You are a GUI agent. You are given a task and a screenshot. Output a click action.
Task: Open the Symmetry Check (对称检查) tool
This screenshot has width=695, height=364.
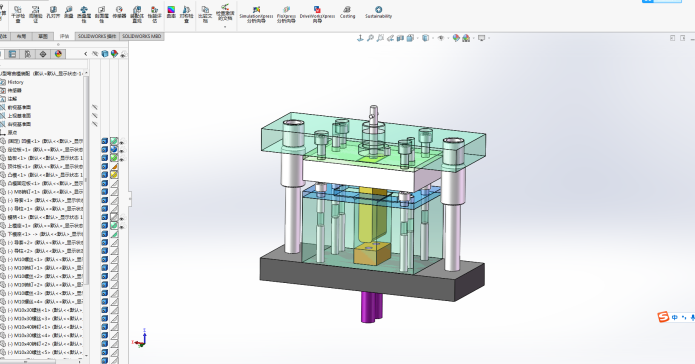(187, 15)
